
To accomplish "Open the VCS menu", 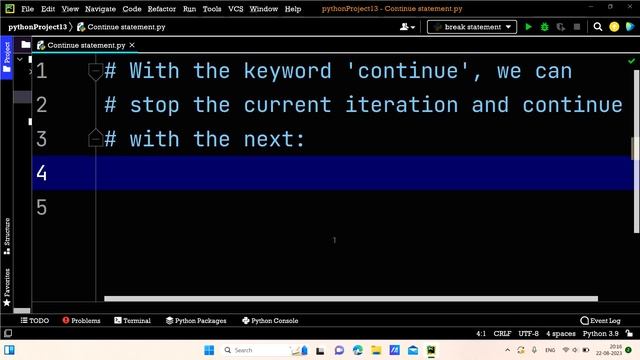I will (x=236, y=9).
